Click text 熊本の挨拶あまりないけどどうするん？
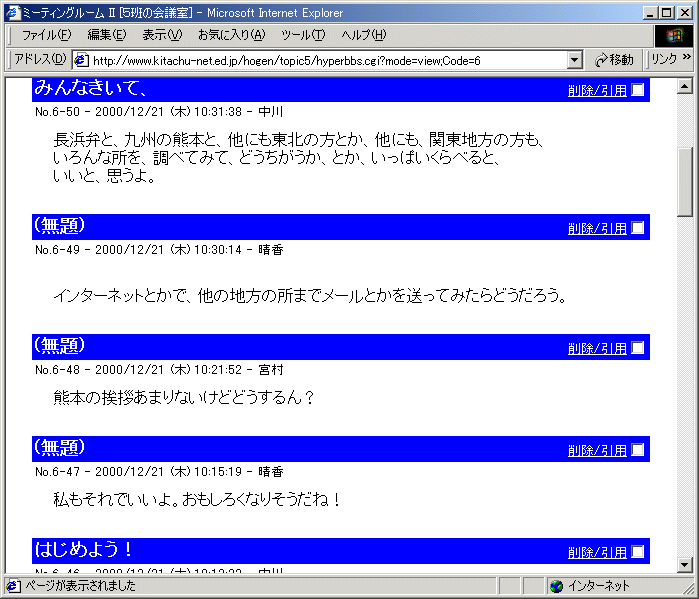 click(184, 397)
